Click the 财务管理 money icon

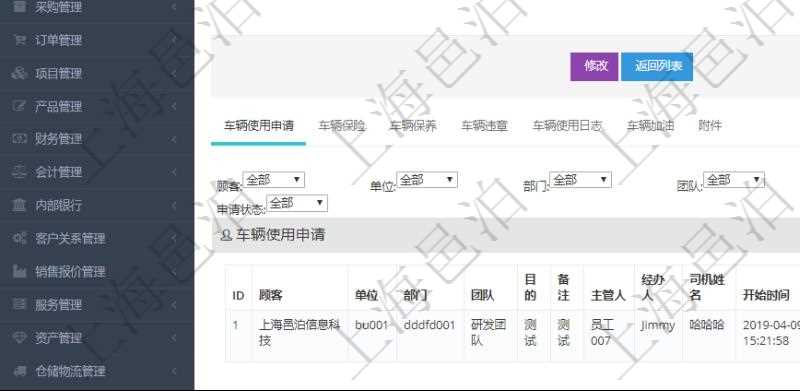click(19, 139)
